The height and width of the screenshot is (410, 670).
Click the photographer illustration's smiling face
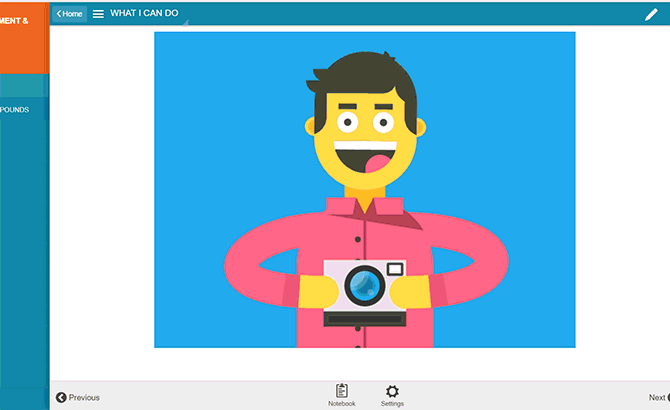[x=364, y=140]
